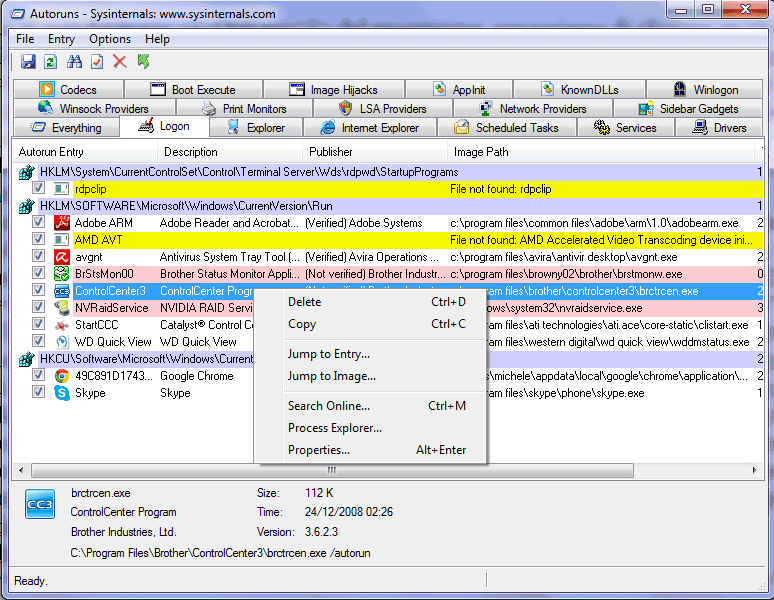This screenshot has width=774, height=600.
Task: Click the Save toolbar icon
Action: pos(28,62)
